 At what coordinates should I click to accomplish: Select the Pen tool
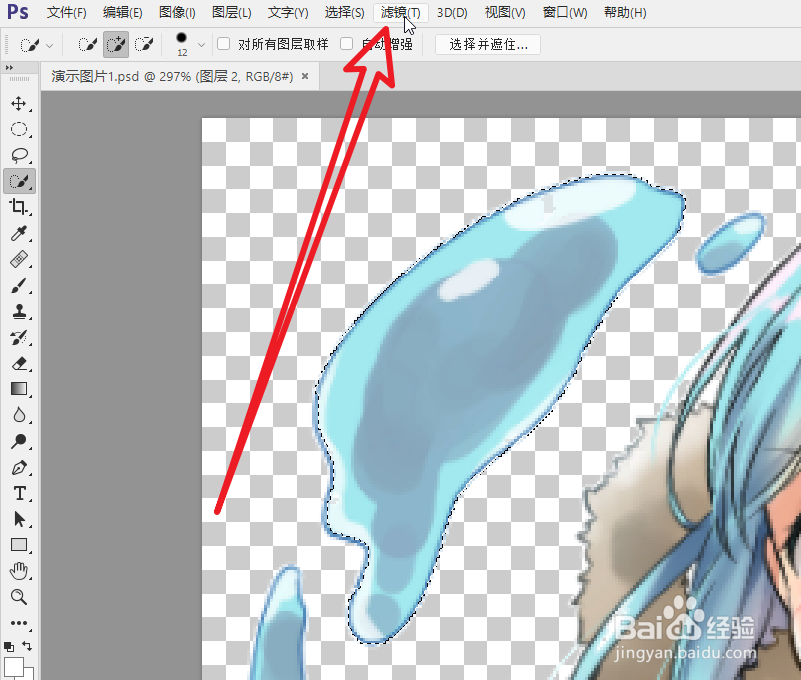point(19,467)
